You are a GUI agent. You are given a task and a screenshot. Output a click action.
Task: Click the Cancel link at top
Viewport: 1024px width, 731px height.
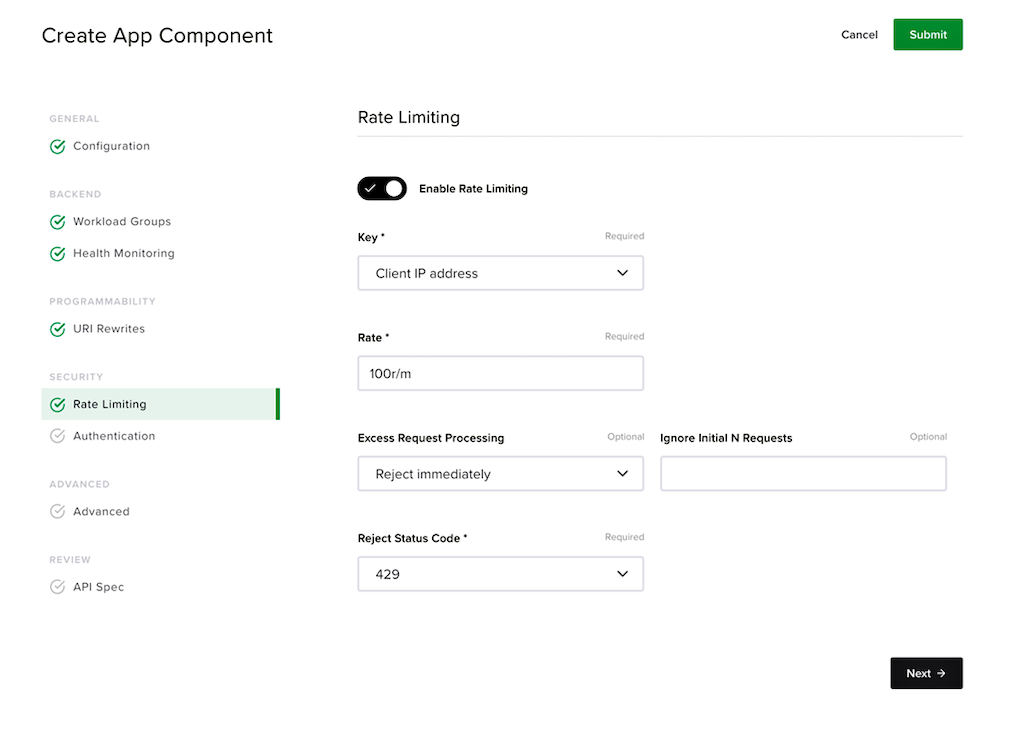coord(859,35)
